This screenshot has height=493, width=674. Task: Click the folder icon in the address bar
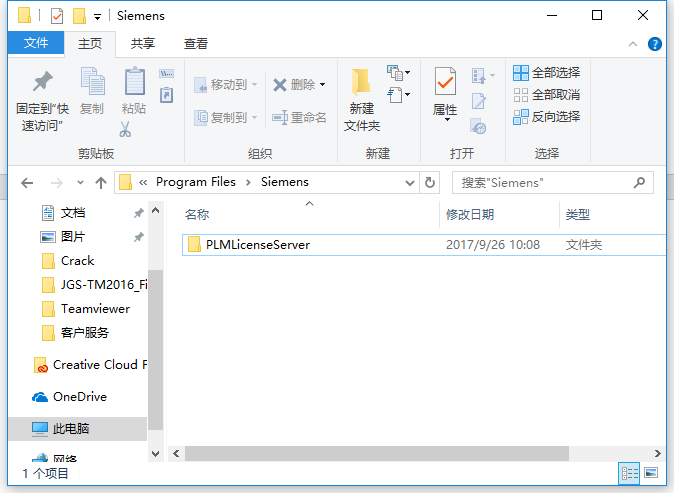tap(125, 182)
